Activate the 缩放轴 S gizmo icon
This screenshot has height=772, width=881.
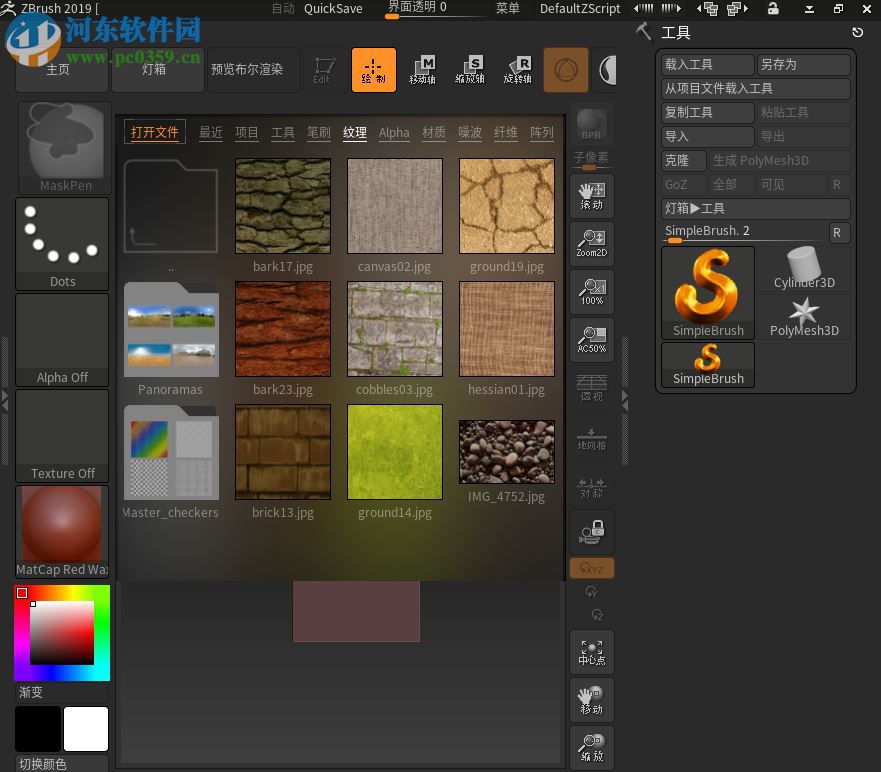click(470, 70)
